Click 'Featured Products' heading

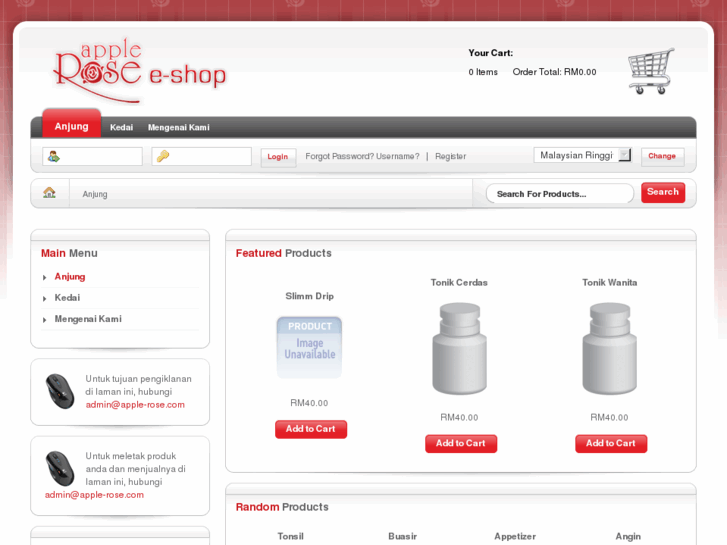click(284, 253)
